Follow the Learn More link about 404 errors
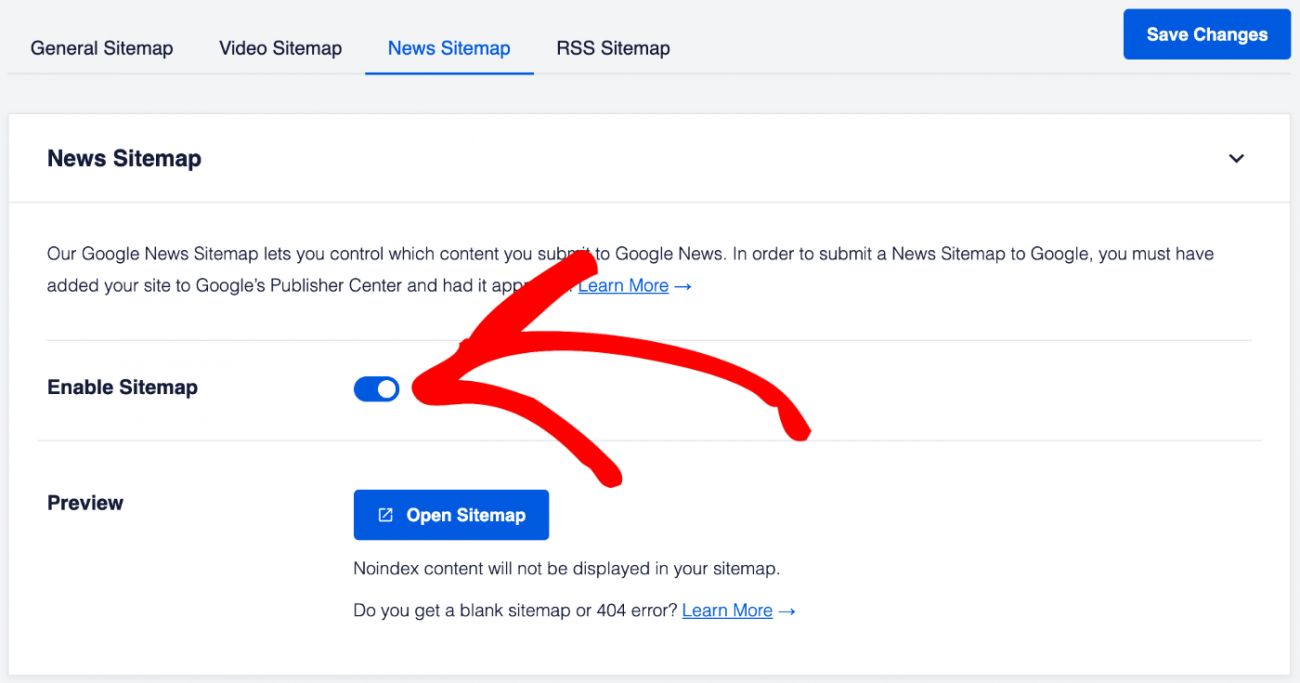The image size is (1300, 683). pyautogui.click(x=727, y=610)
